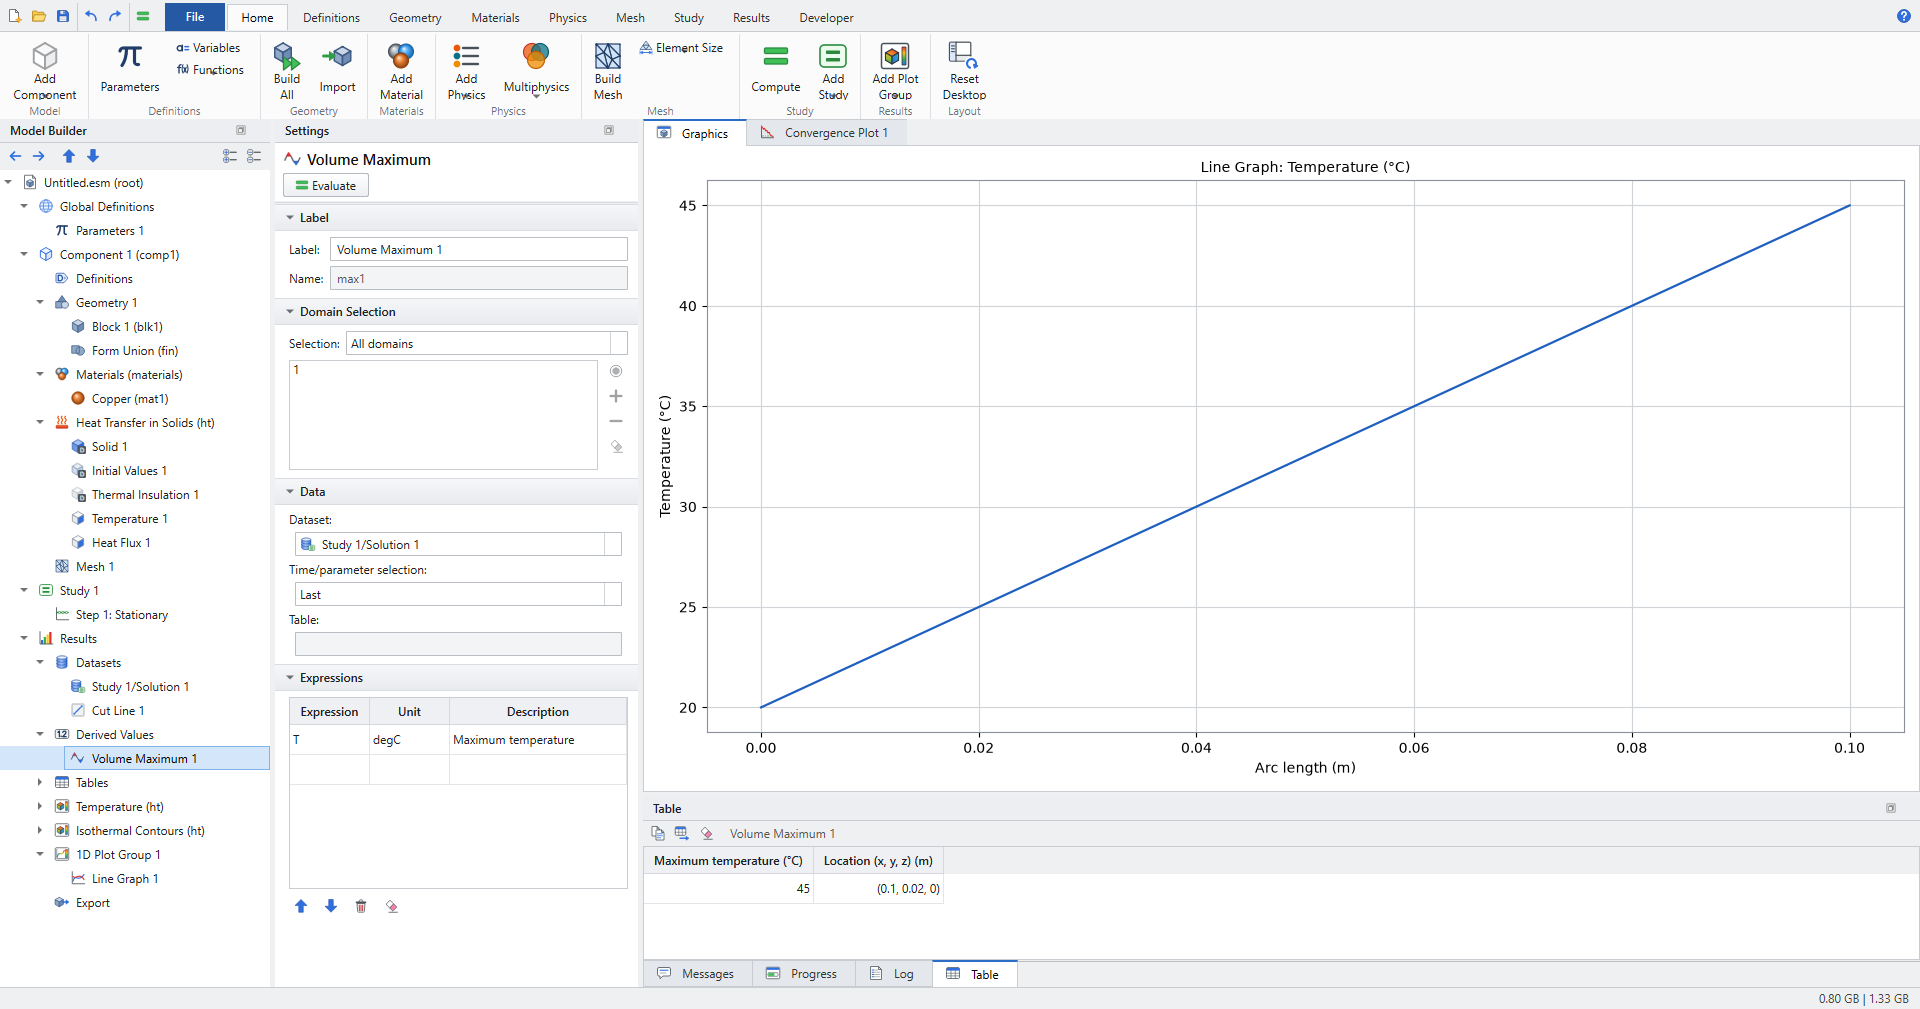Click the Undo arrow icon

coord(91,16)
